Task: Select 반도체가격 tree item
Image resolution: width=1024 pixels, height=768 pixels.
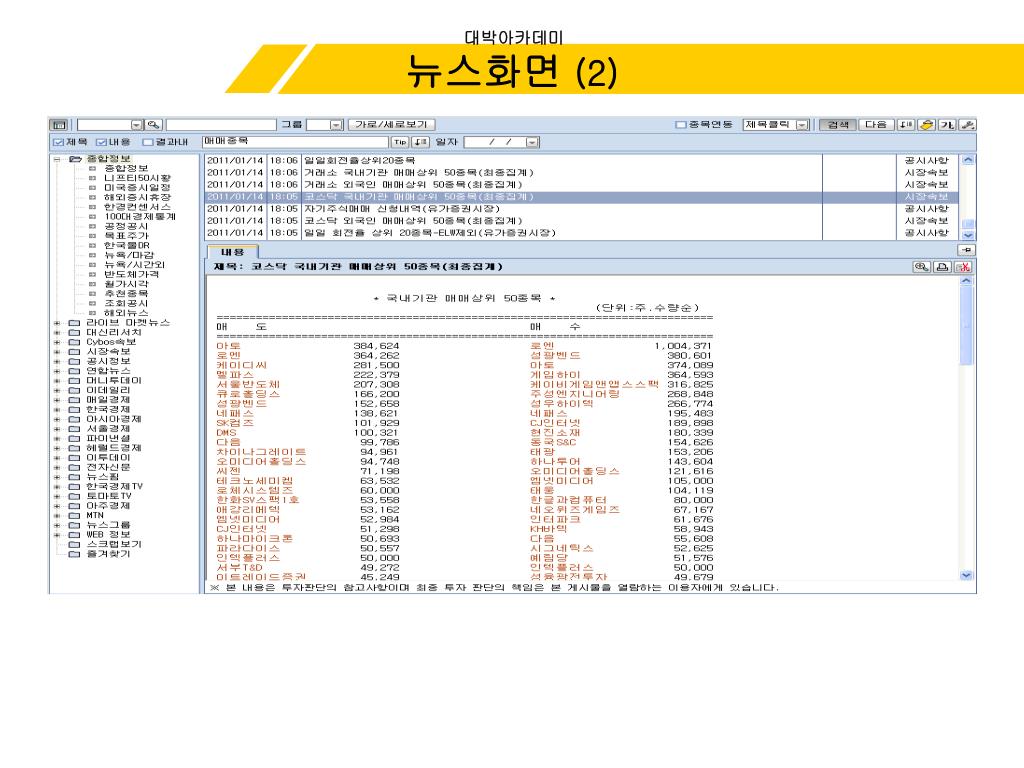Action: (x=131, y=274)
